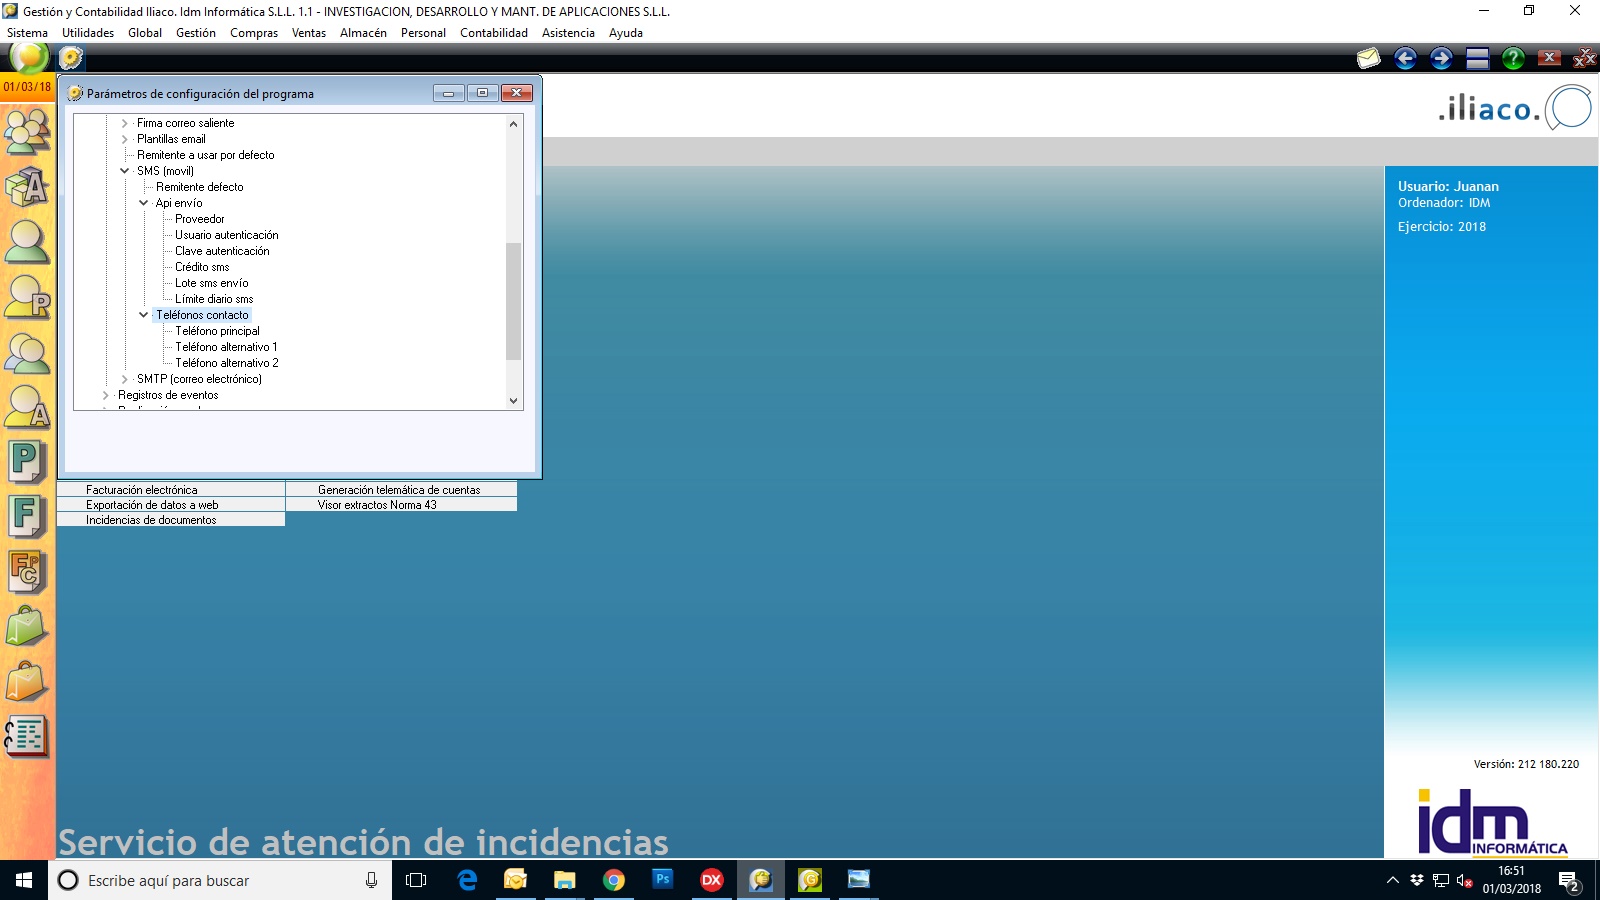Open the person with letter A sidebar icon
Image resolution: width=1600 pixels, height=900 pixels.
(x=27, y=406)
